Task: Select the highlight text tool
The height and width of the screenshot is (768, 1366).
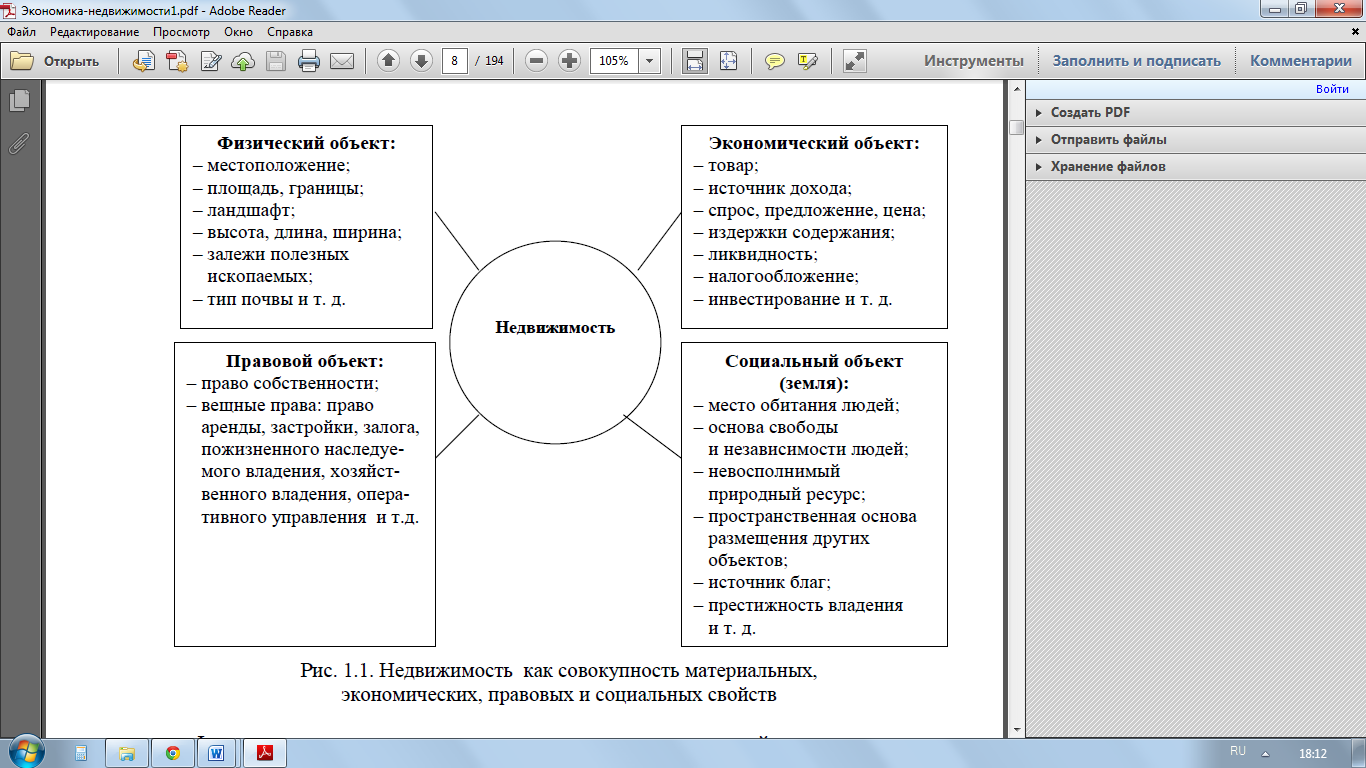Action: pyautogui.click(x=808, y=61)
